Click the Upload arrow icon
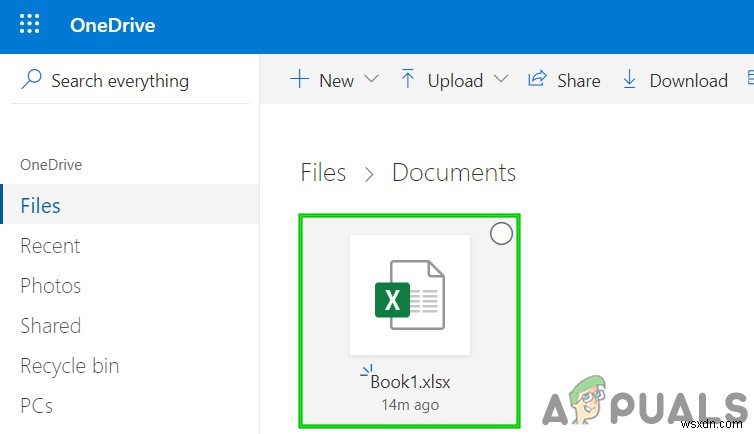 tap(408, 79)
